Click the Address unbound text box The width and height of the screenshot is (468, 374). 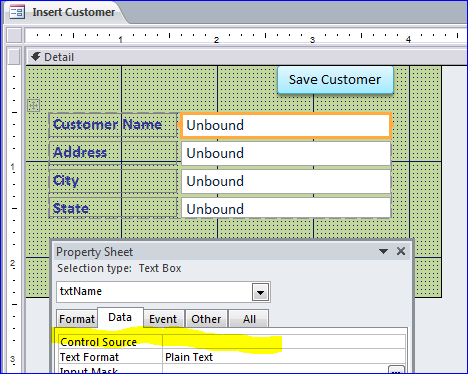click(286, 153)
